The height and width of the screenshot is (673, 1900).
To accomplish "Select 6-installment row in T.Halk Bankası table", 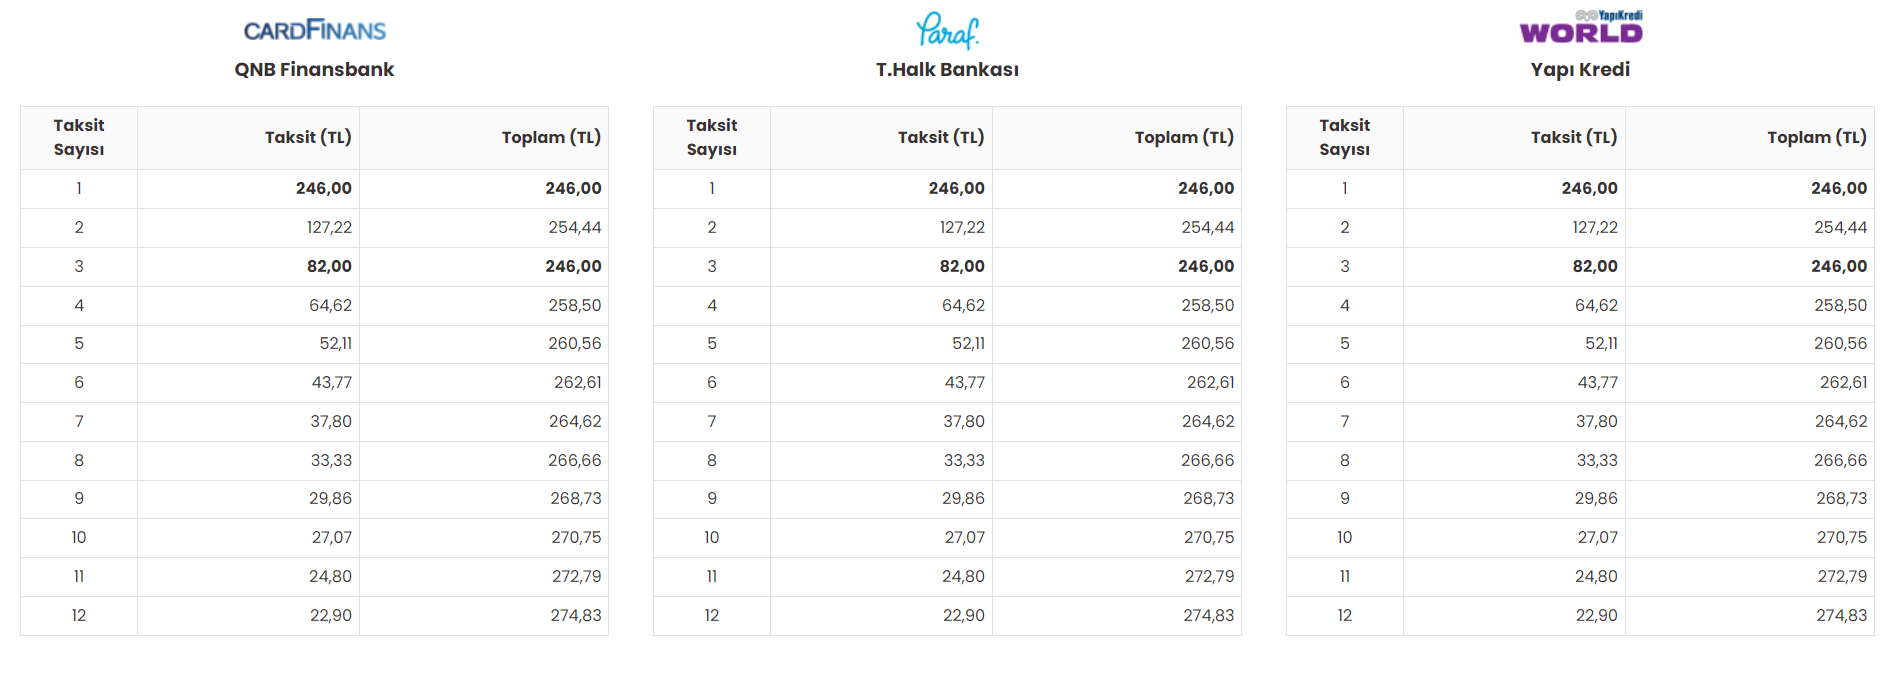I will pos(947,382).
